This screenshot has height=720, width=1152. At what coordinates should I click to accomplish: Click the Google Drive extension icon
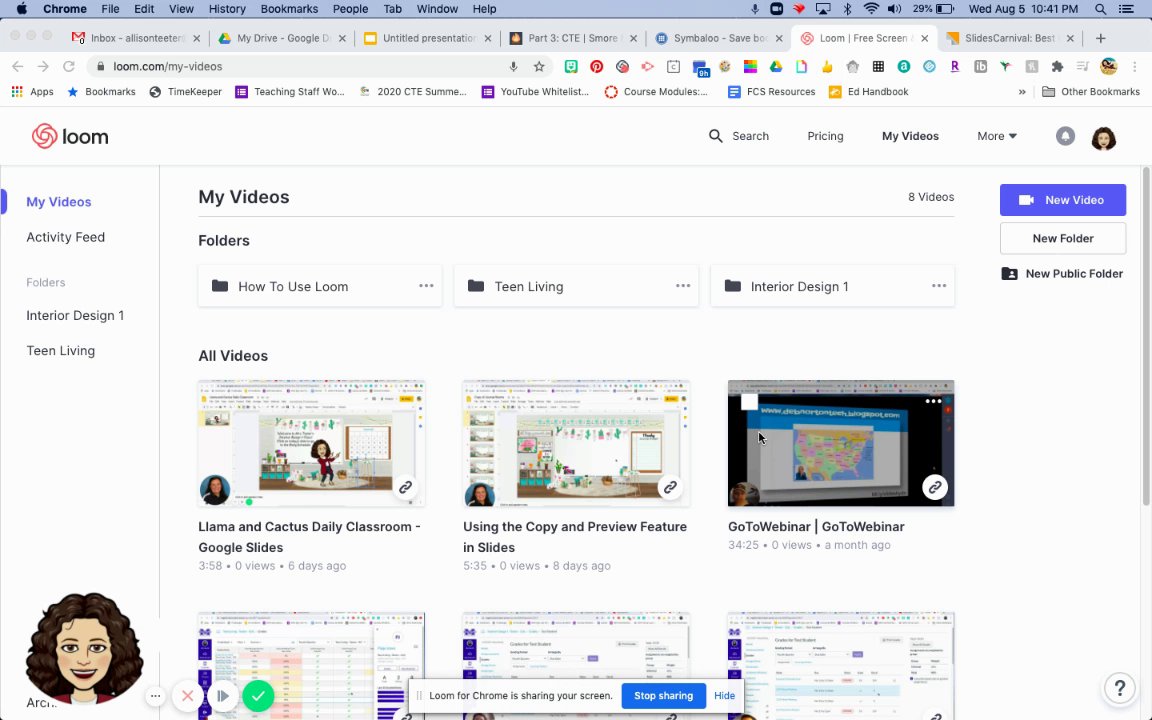tap(775, 66)
